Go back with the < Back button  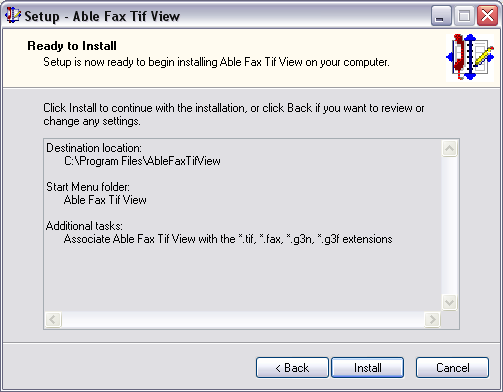point(292,368)
